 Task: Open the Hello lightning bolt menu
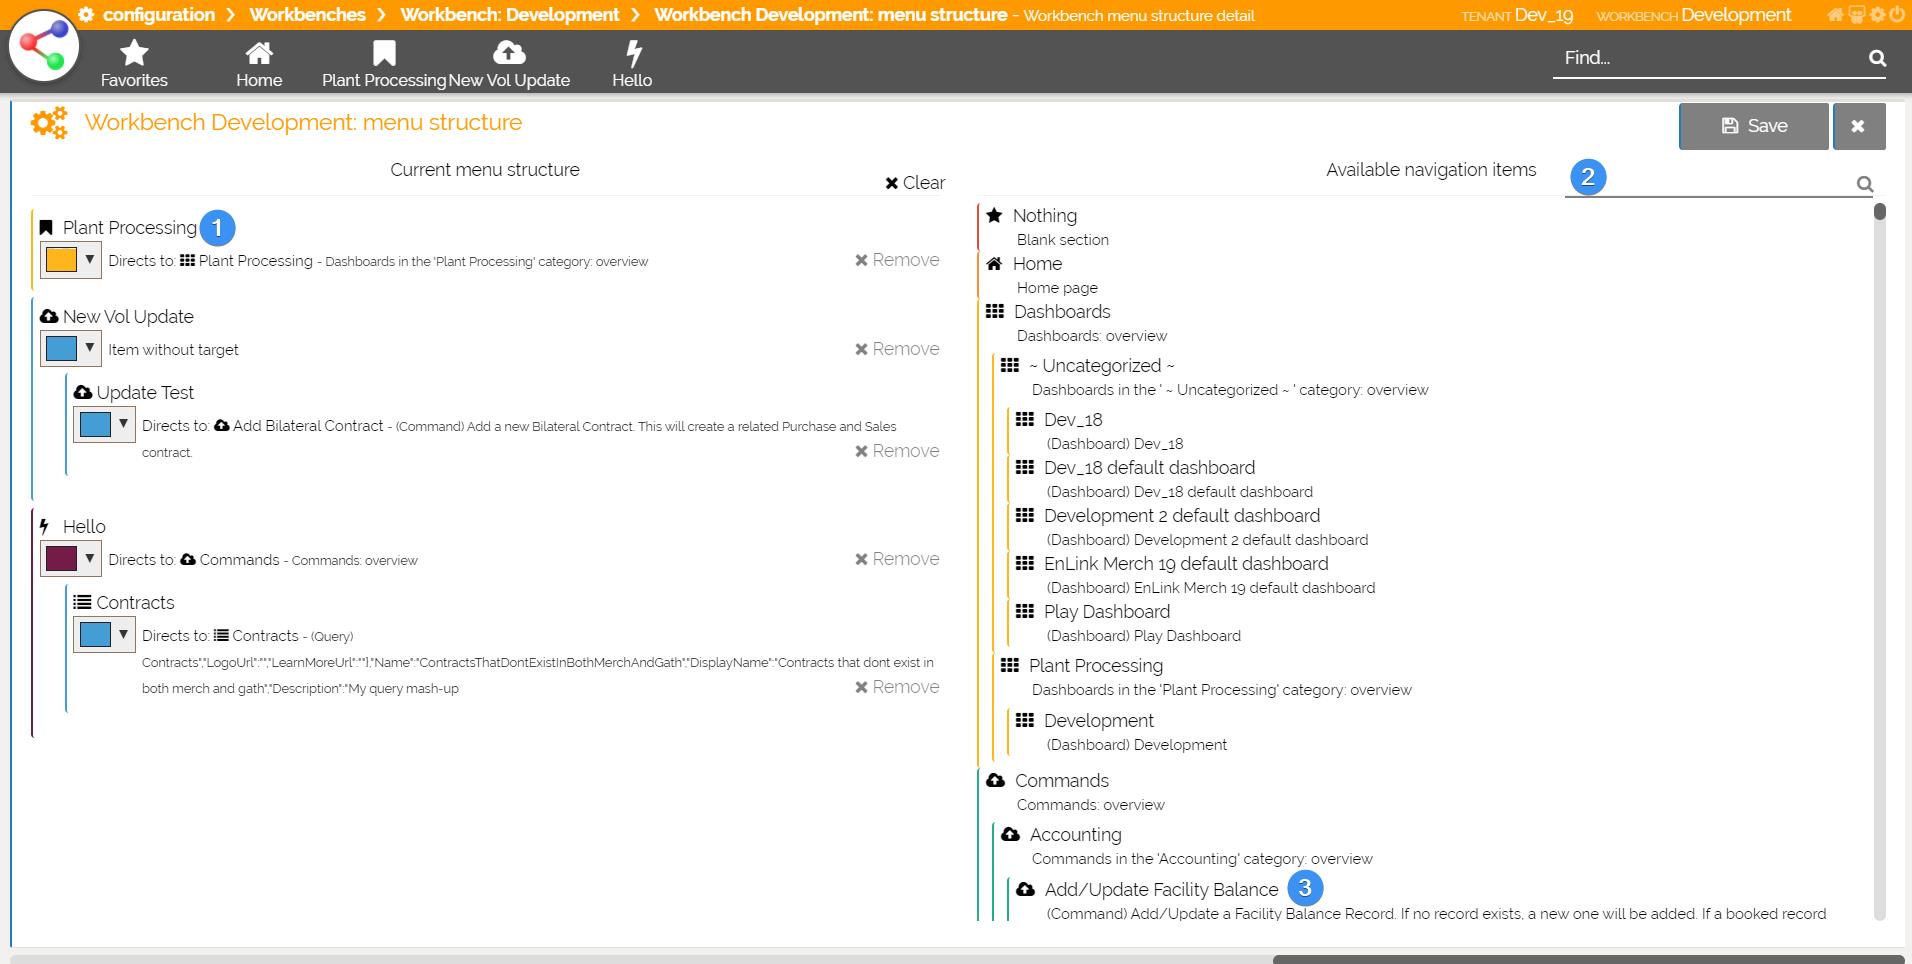pos(632,63)
